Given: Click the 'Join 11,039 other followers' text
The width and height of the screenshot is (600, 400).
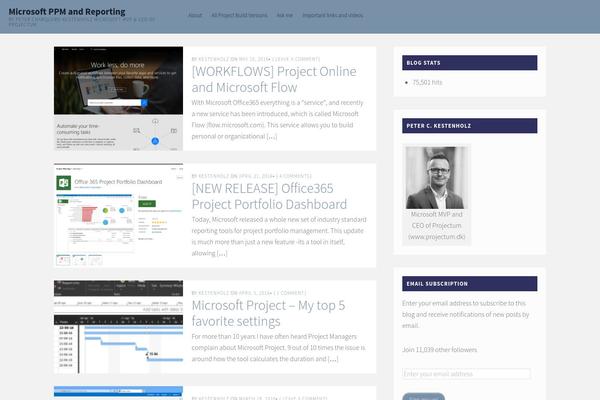Looking at the screenshot, I should click(439, 349).
